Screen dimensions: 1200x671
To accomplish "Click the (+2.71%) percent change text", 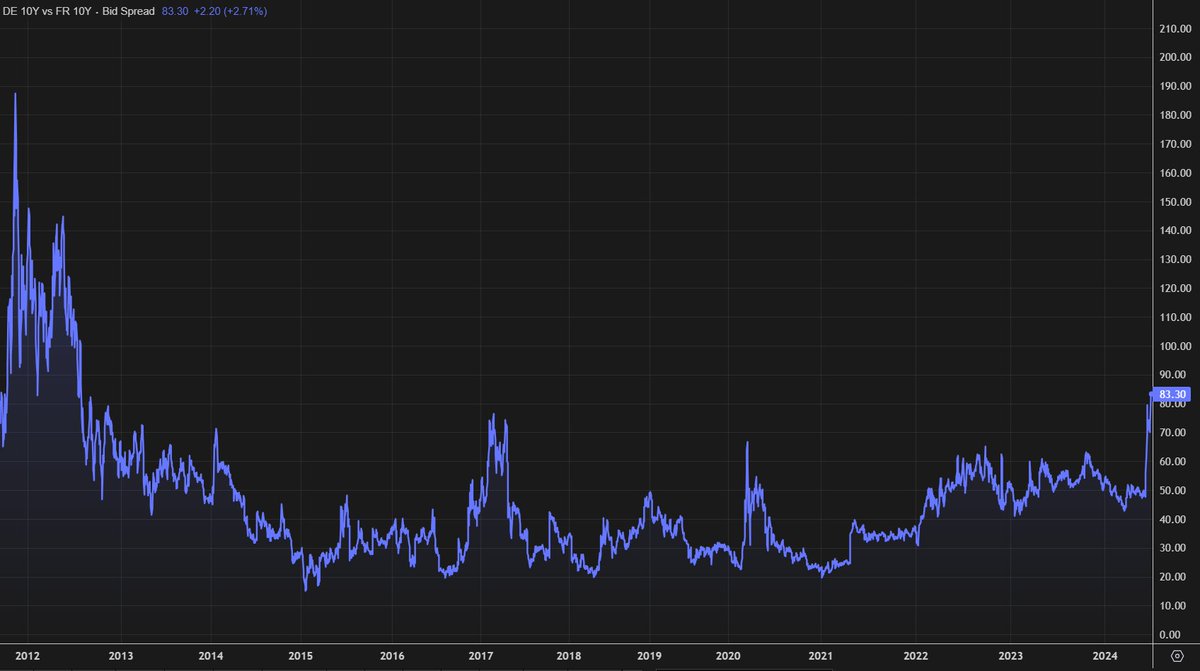I will 247,11.
